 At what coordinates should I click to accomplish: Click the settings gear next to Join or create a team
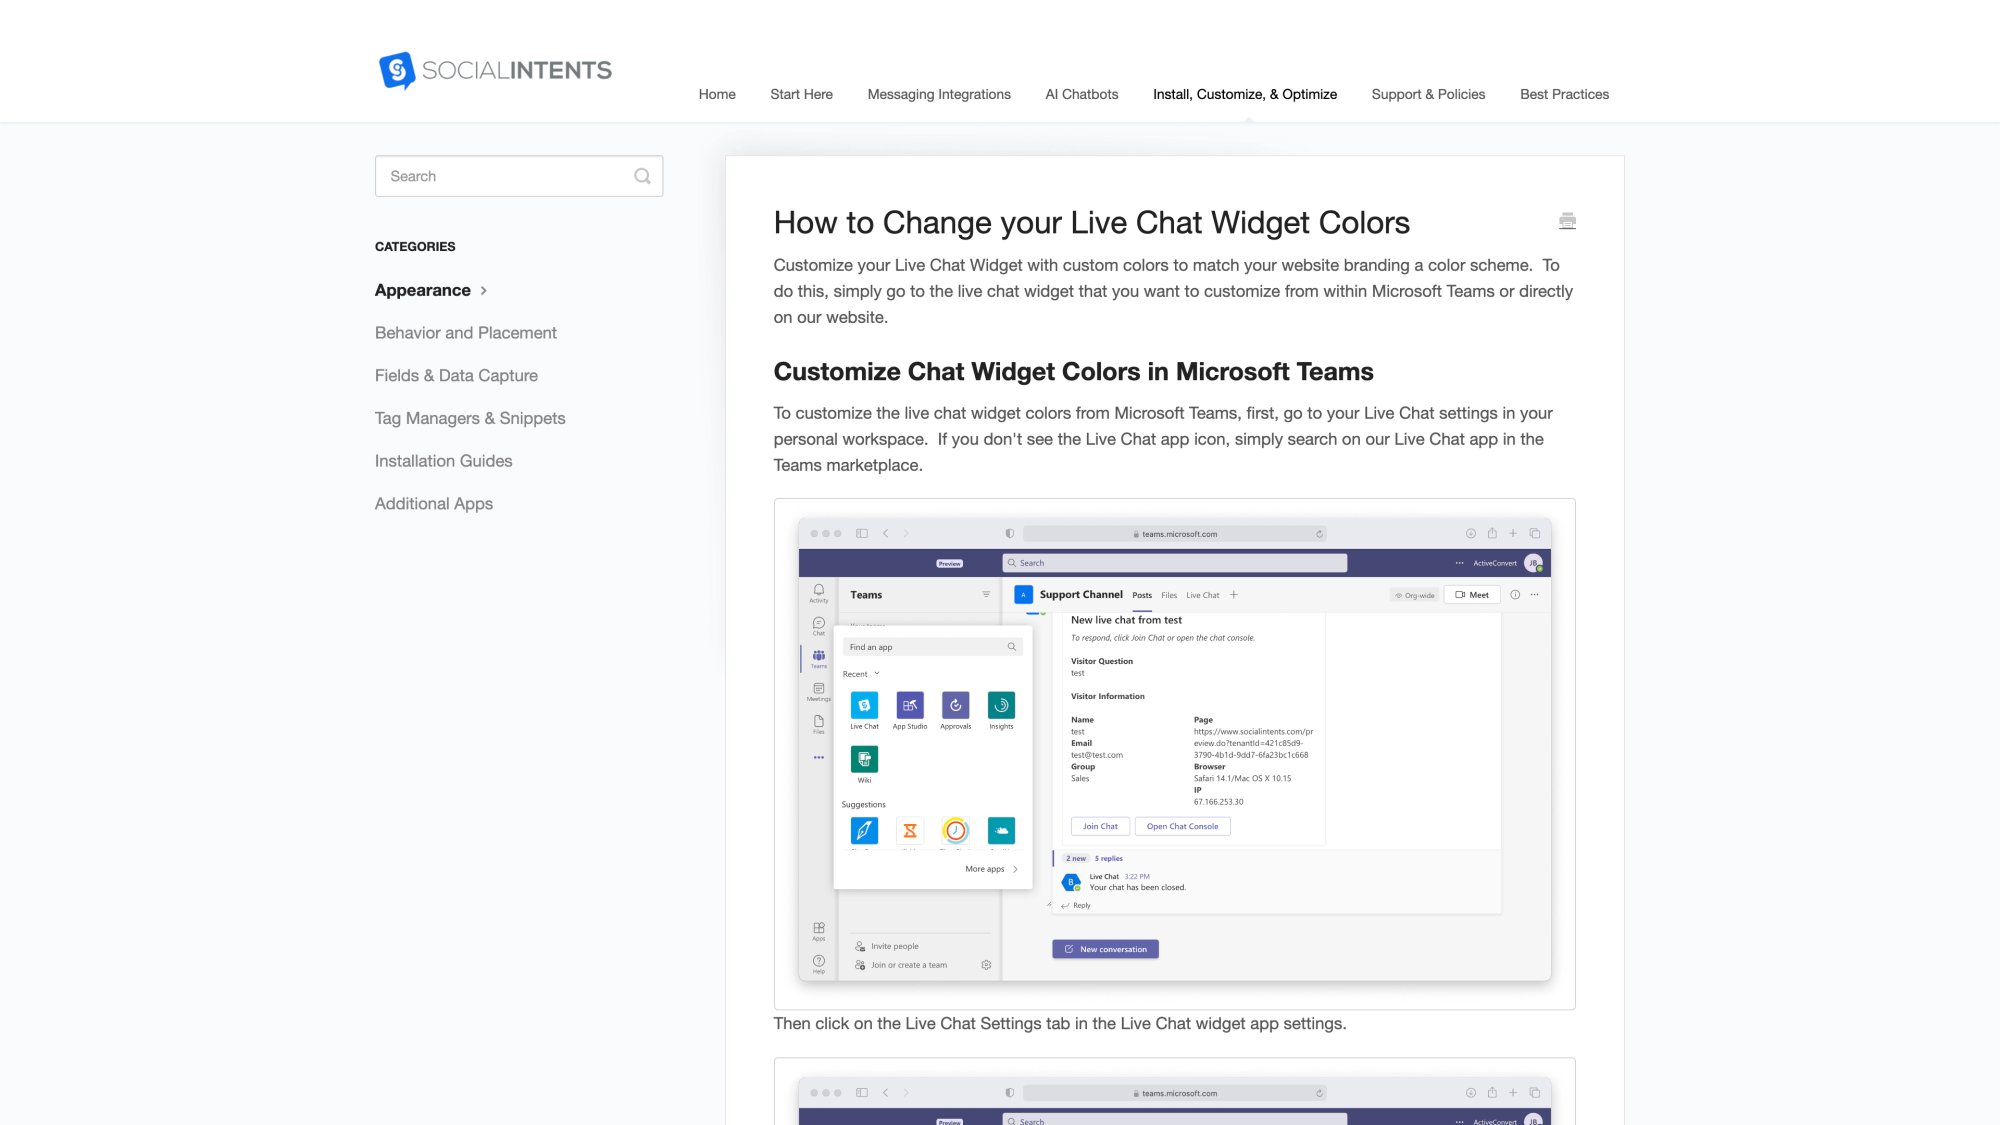click(x=986, y=964)
